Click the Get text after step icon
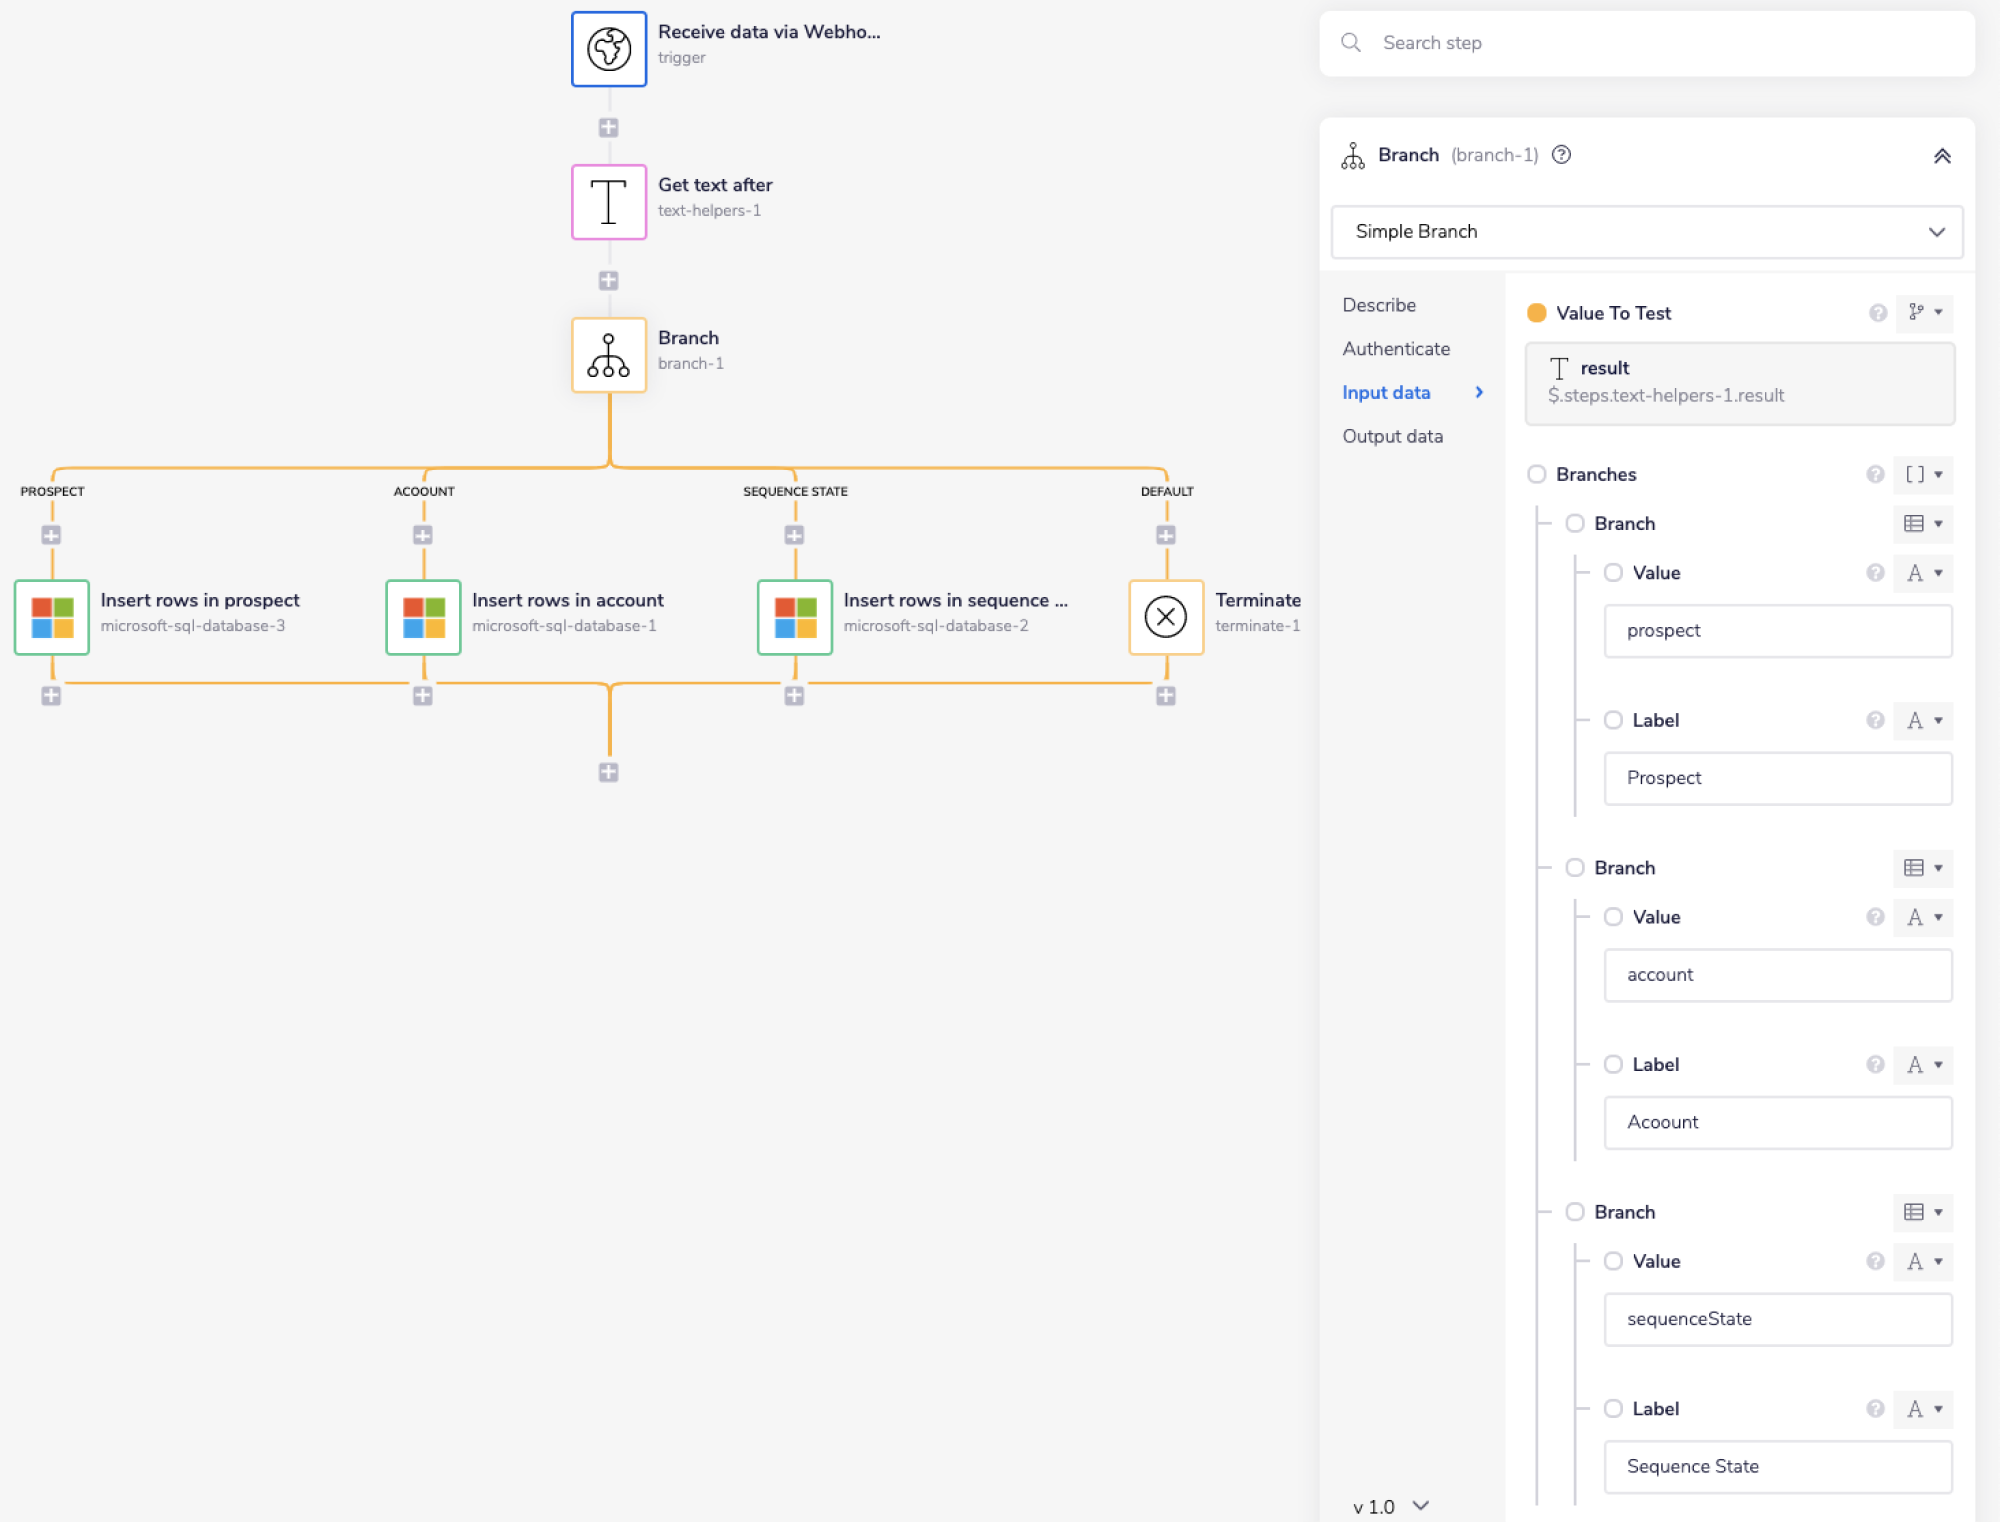 (x=609, y=201)
